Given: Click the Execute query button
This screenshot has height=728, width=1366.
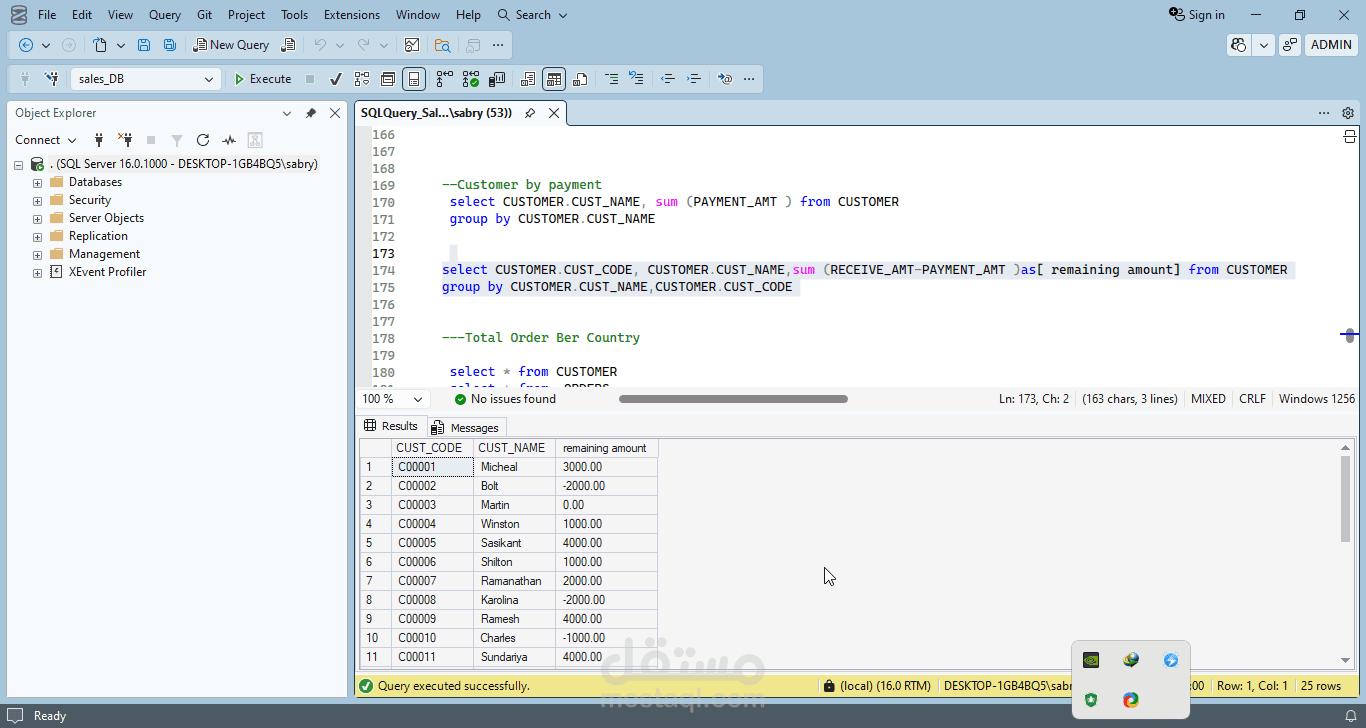Looking at the screenshot, I should (x=262, y=79).
